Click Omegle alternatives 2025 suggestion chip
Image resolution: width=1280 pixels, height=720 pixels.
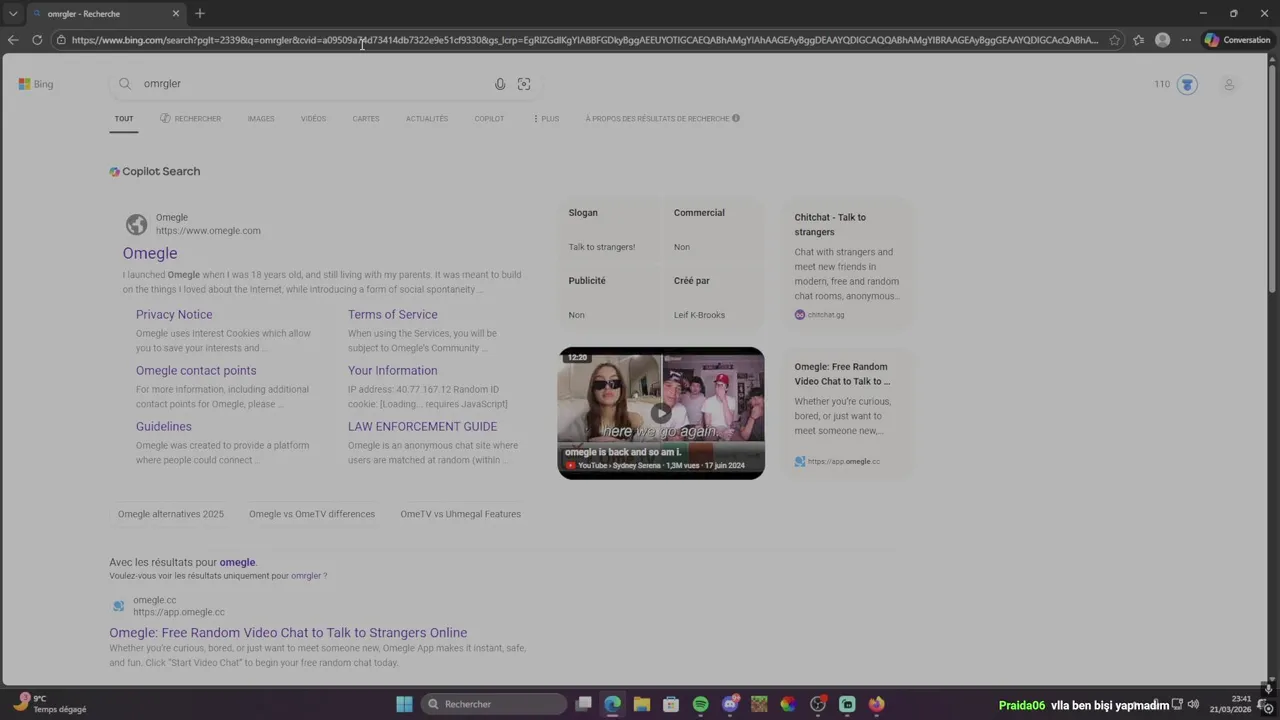[171, 514]
